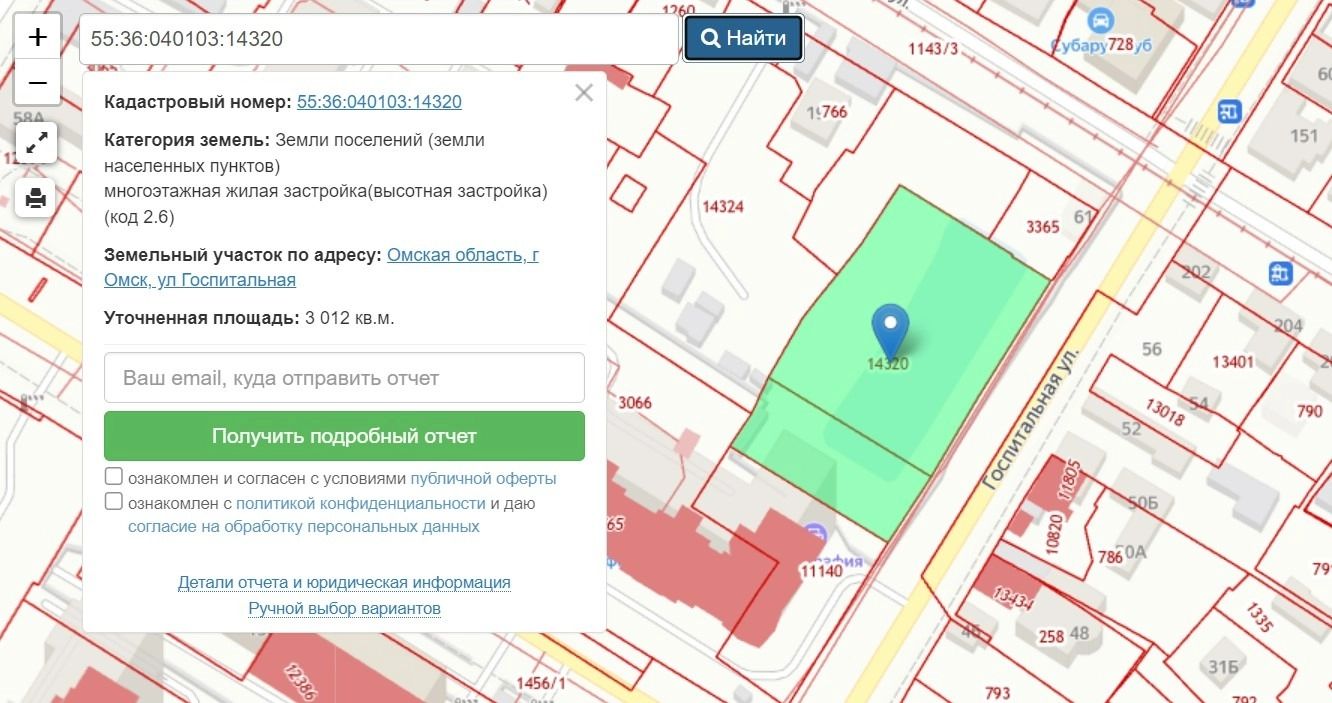The height and width of the screenshot is (703, 1332).
Task: Focus the email input for the report
Action: [x=344, y=378]
